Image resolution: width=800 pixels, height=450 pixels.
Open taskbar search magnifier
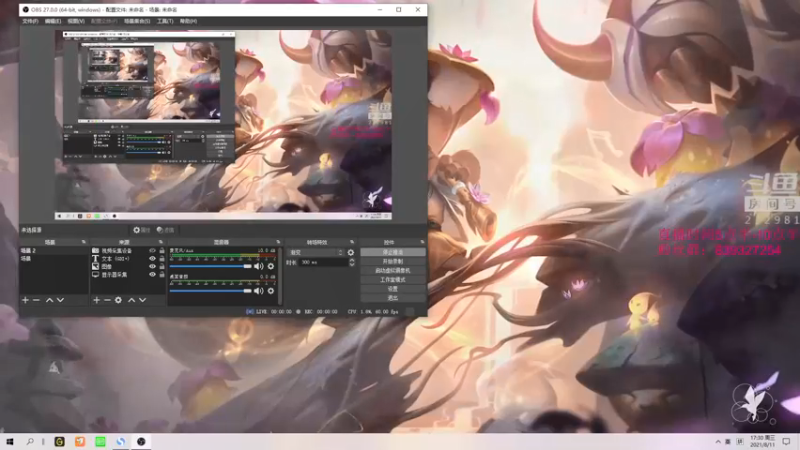click(30, 441)
